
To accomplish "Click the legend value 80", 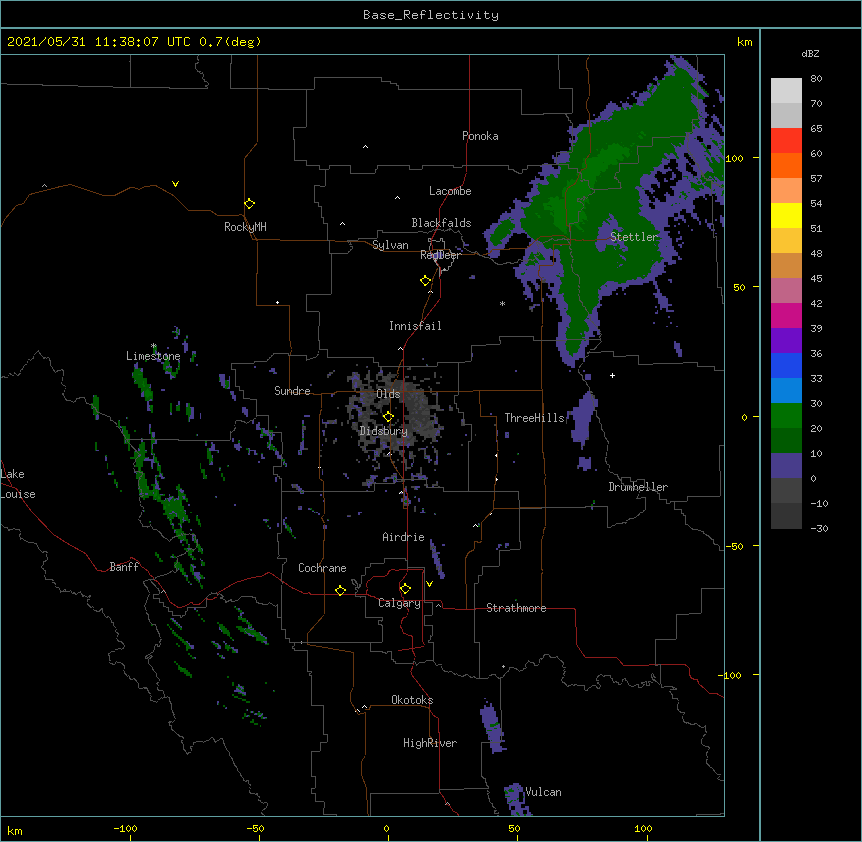I will tap(816, 79).
